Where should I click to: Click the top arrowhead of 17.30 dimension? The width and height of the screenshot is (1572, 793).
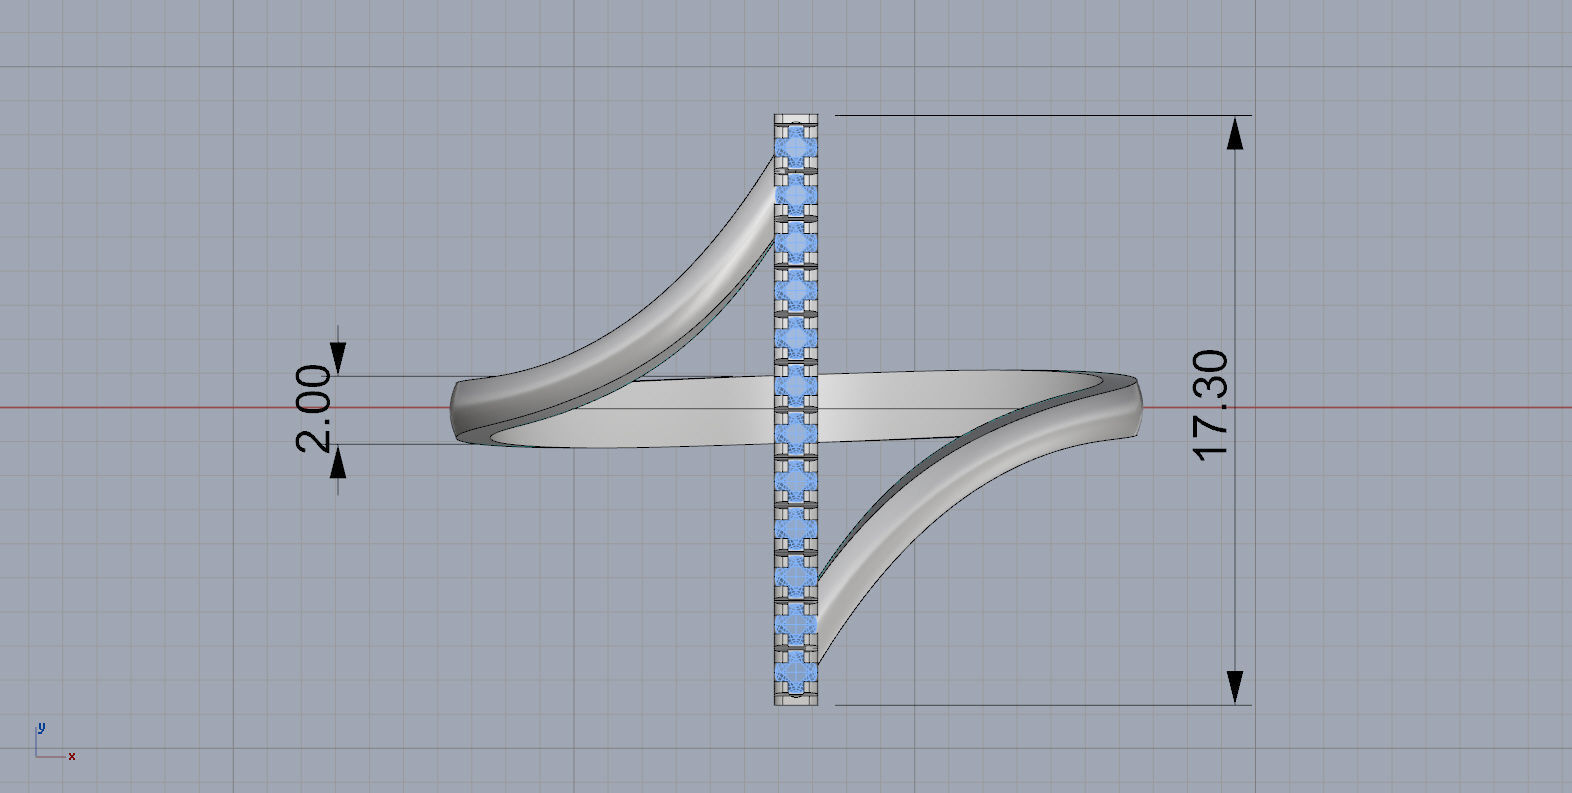(1237, 133)
